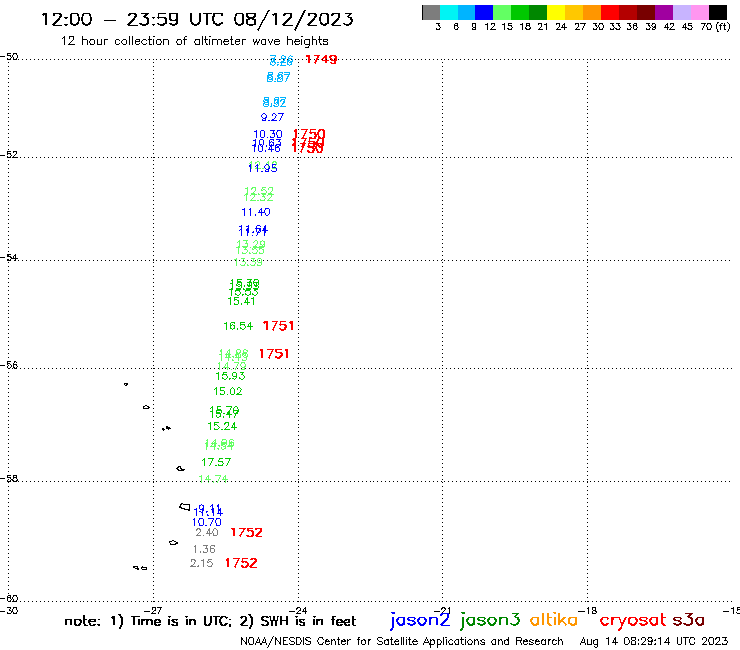
Task: Click the wave height value 17.57
Action: (x=216, y=462)
